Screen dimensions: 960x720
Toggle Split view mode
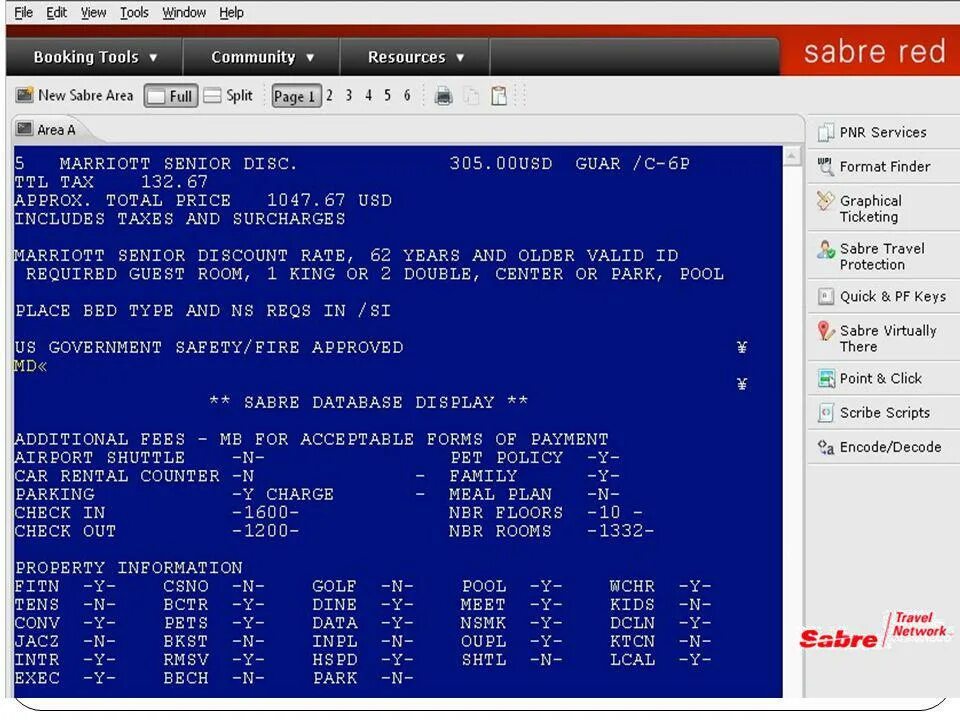[228, 96]
